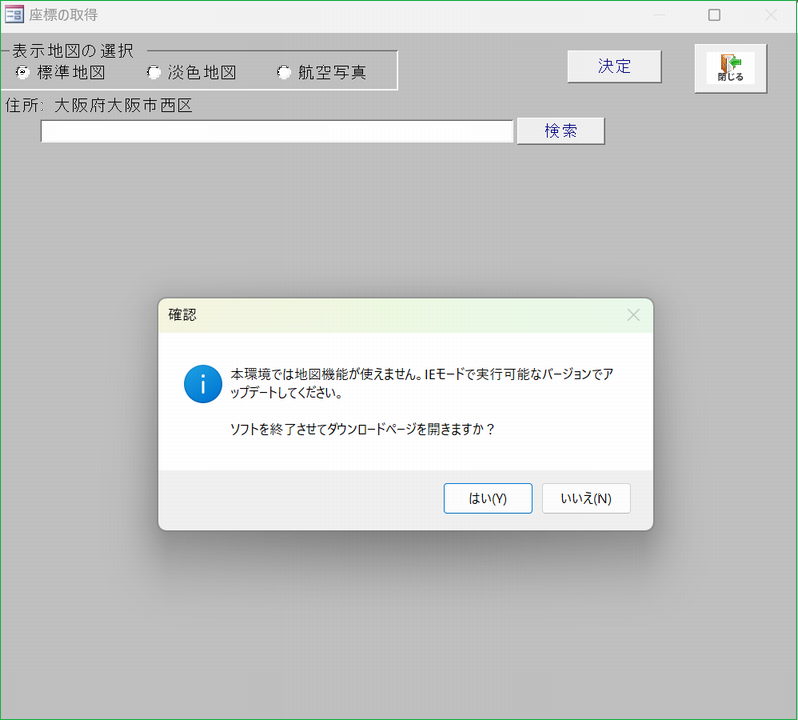The width and height of the screenshot is (798, 720).
Task: Confirm with the はい(Y) button
Action: click(x=488, y=498)
